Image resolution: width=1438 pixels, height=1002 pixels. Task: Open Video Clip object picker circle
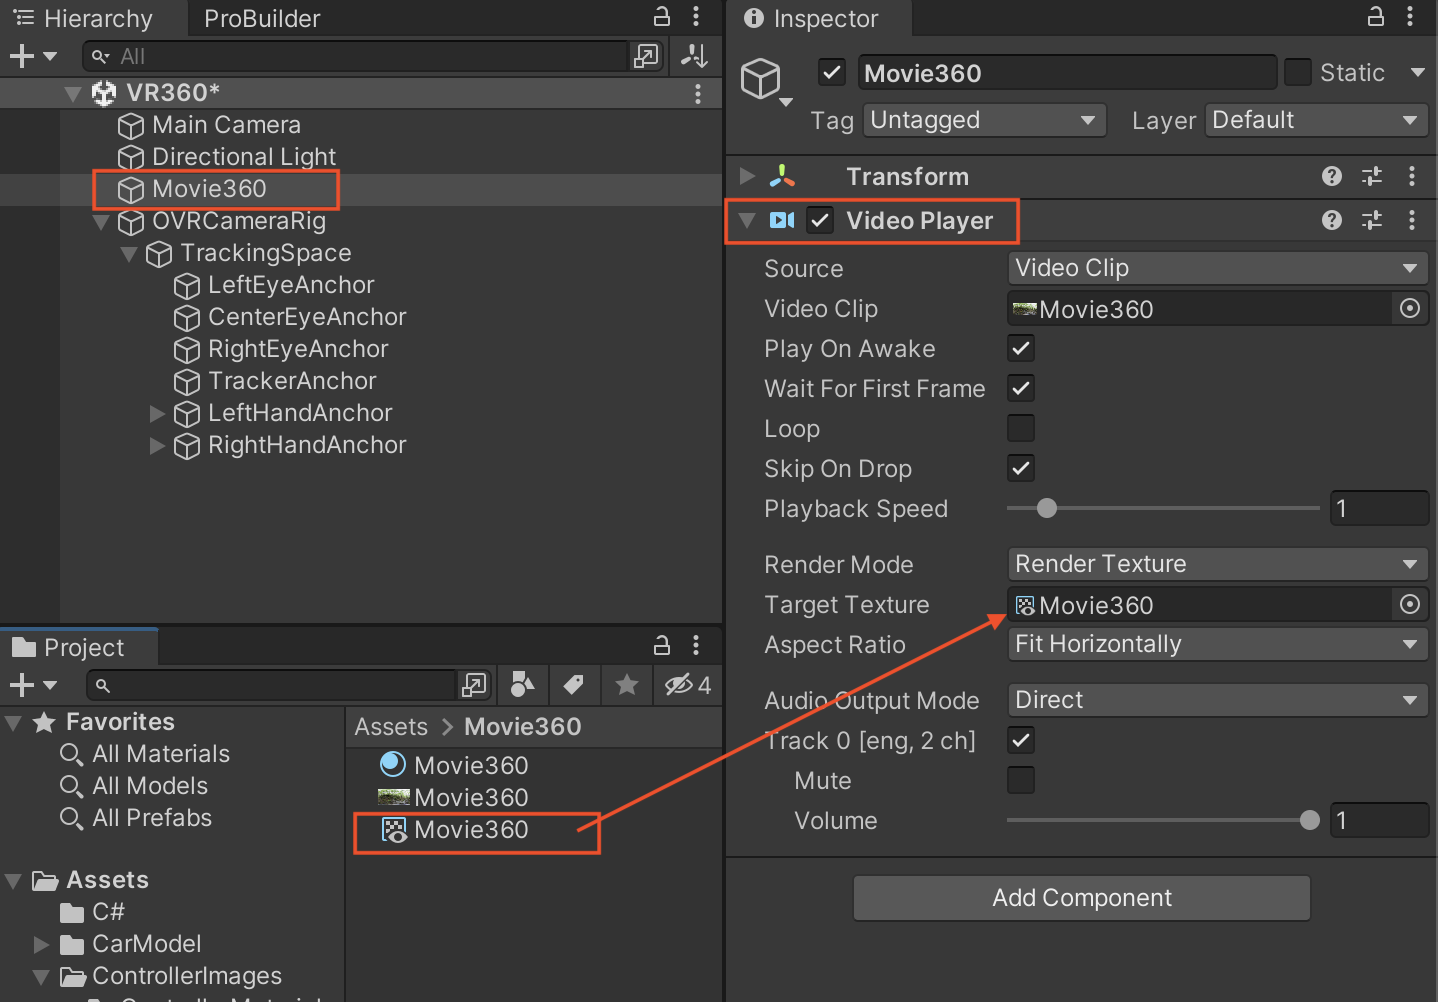click(x=1410, y=309)
